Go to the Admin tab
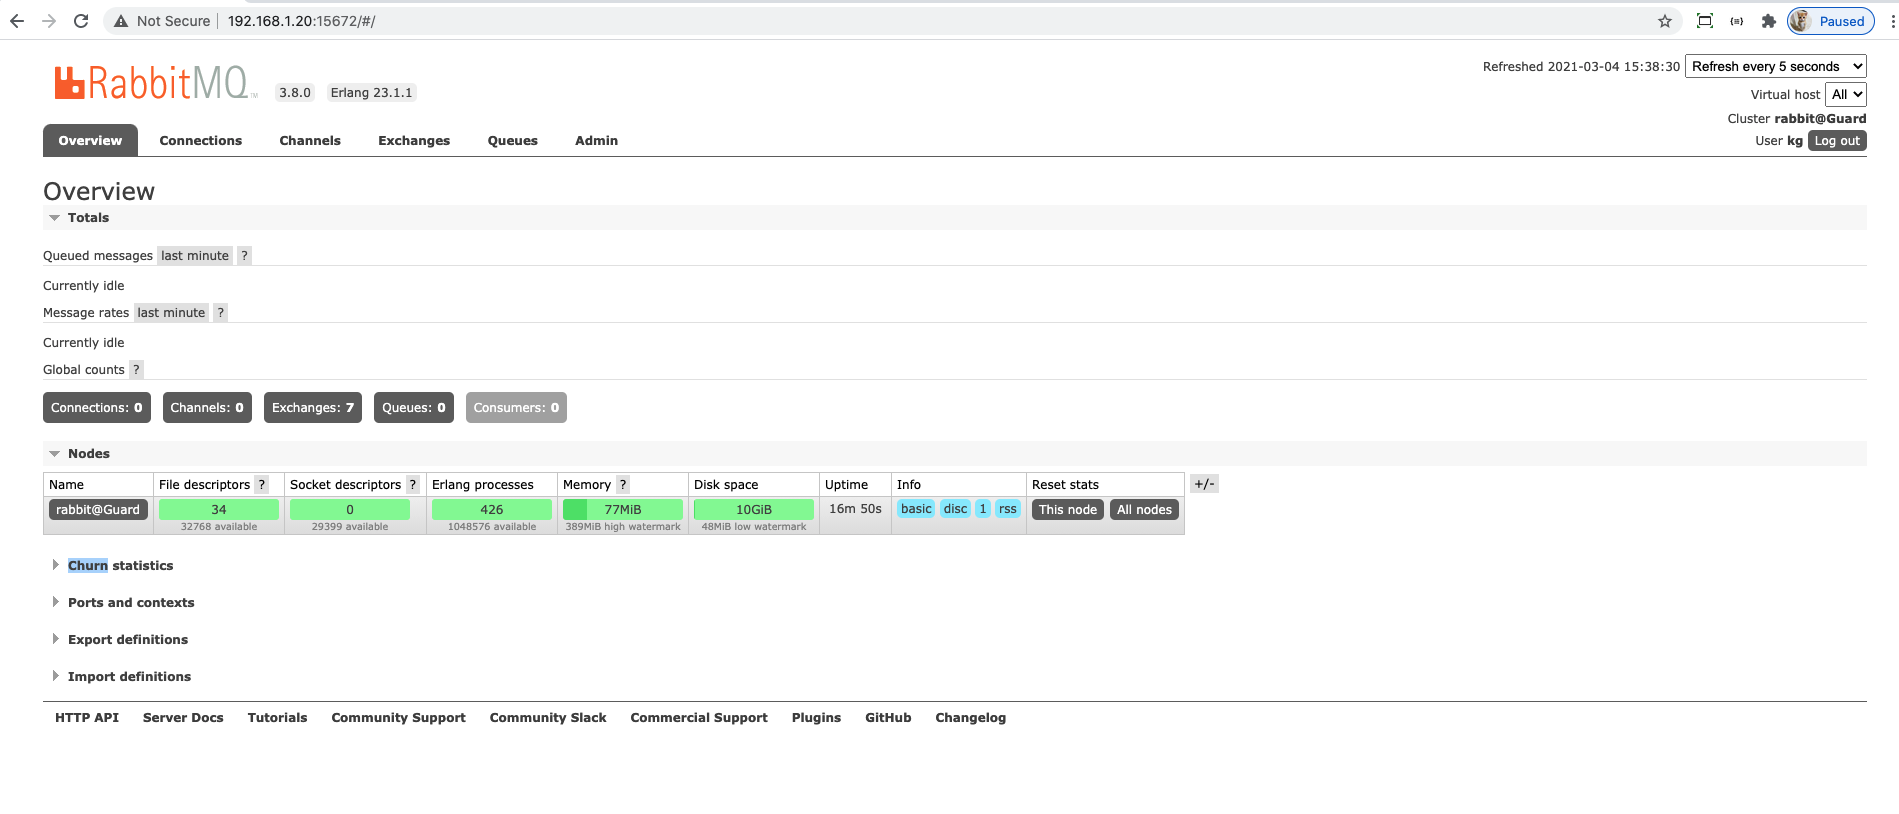 coord(596,141)
